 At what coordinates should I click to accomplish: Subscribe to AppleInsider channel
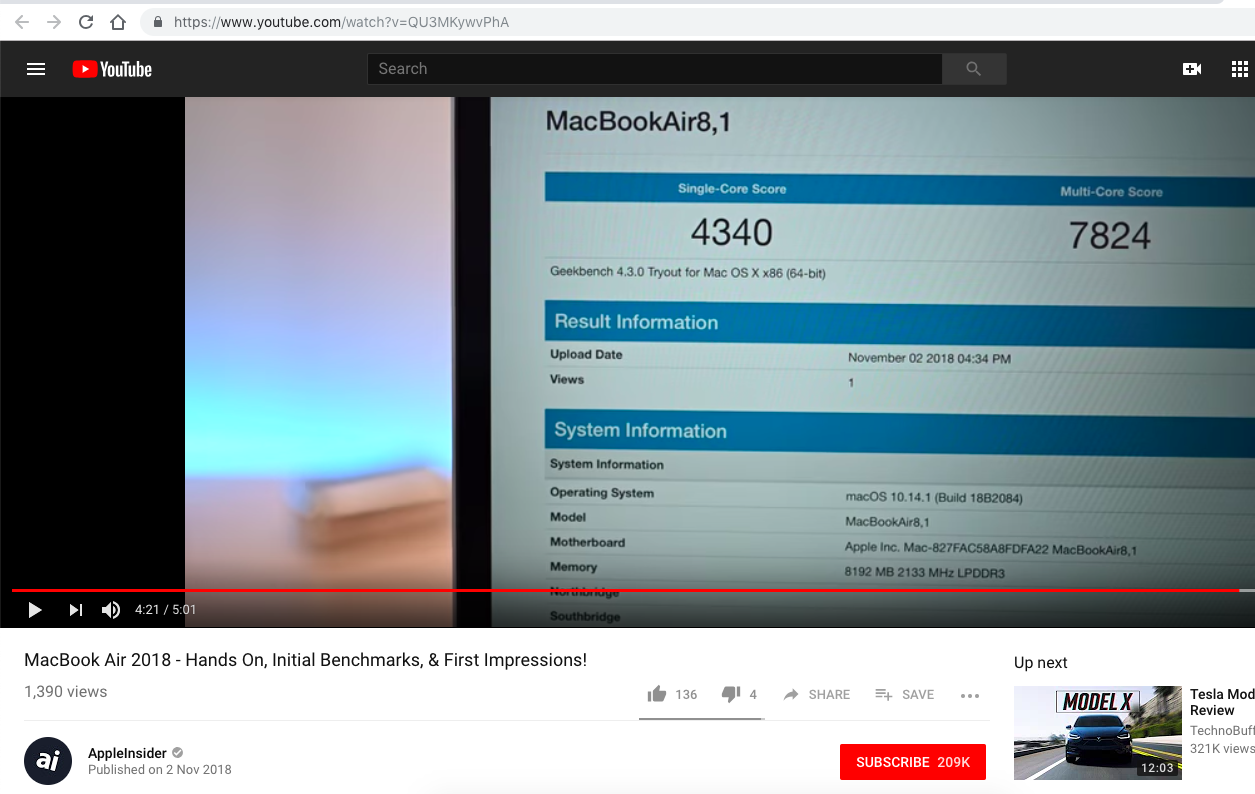tap(913, 762)
